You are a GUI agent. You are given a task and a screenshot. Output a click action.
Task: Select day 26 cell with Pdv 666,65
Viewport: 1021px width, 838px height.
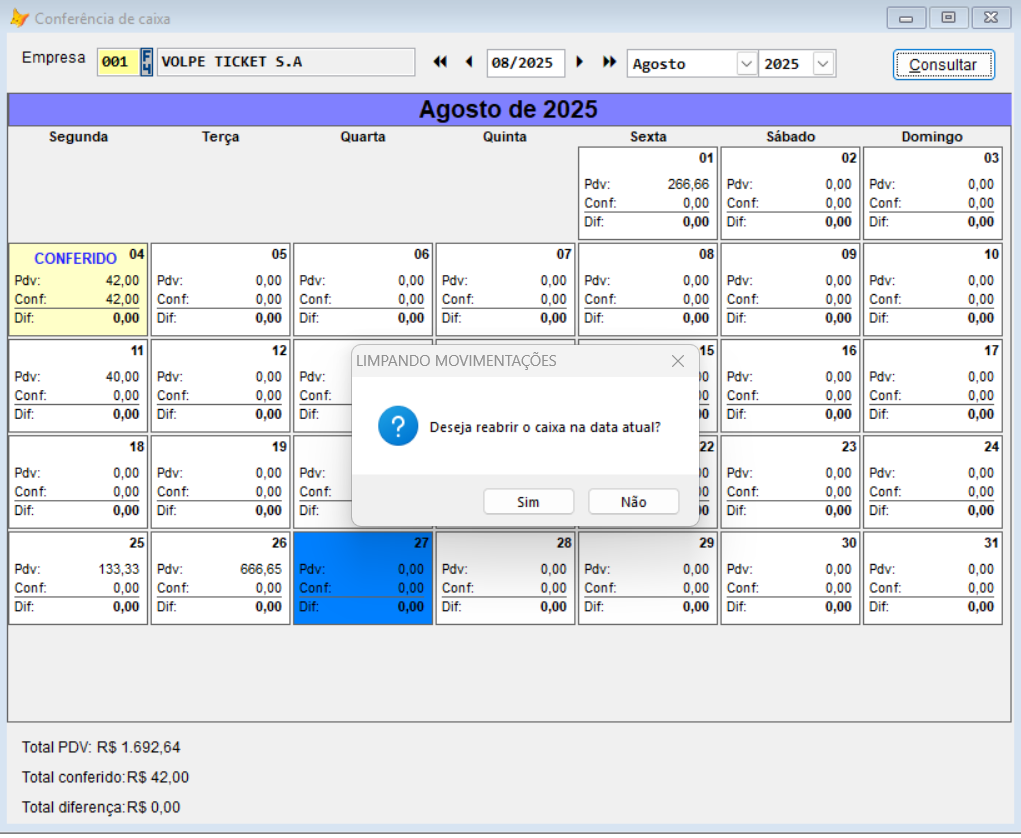click(220, 579)
